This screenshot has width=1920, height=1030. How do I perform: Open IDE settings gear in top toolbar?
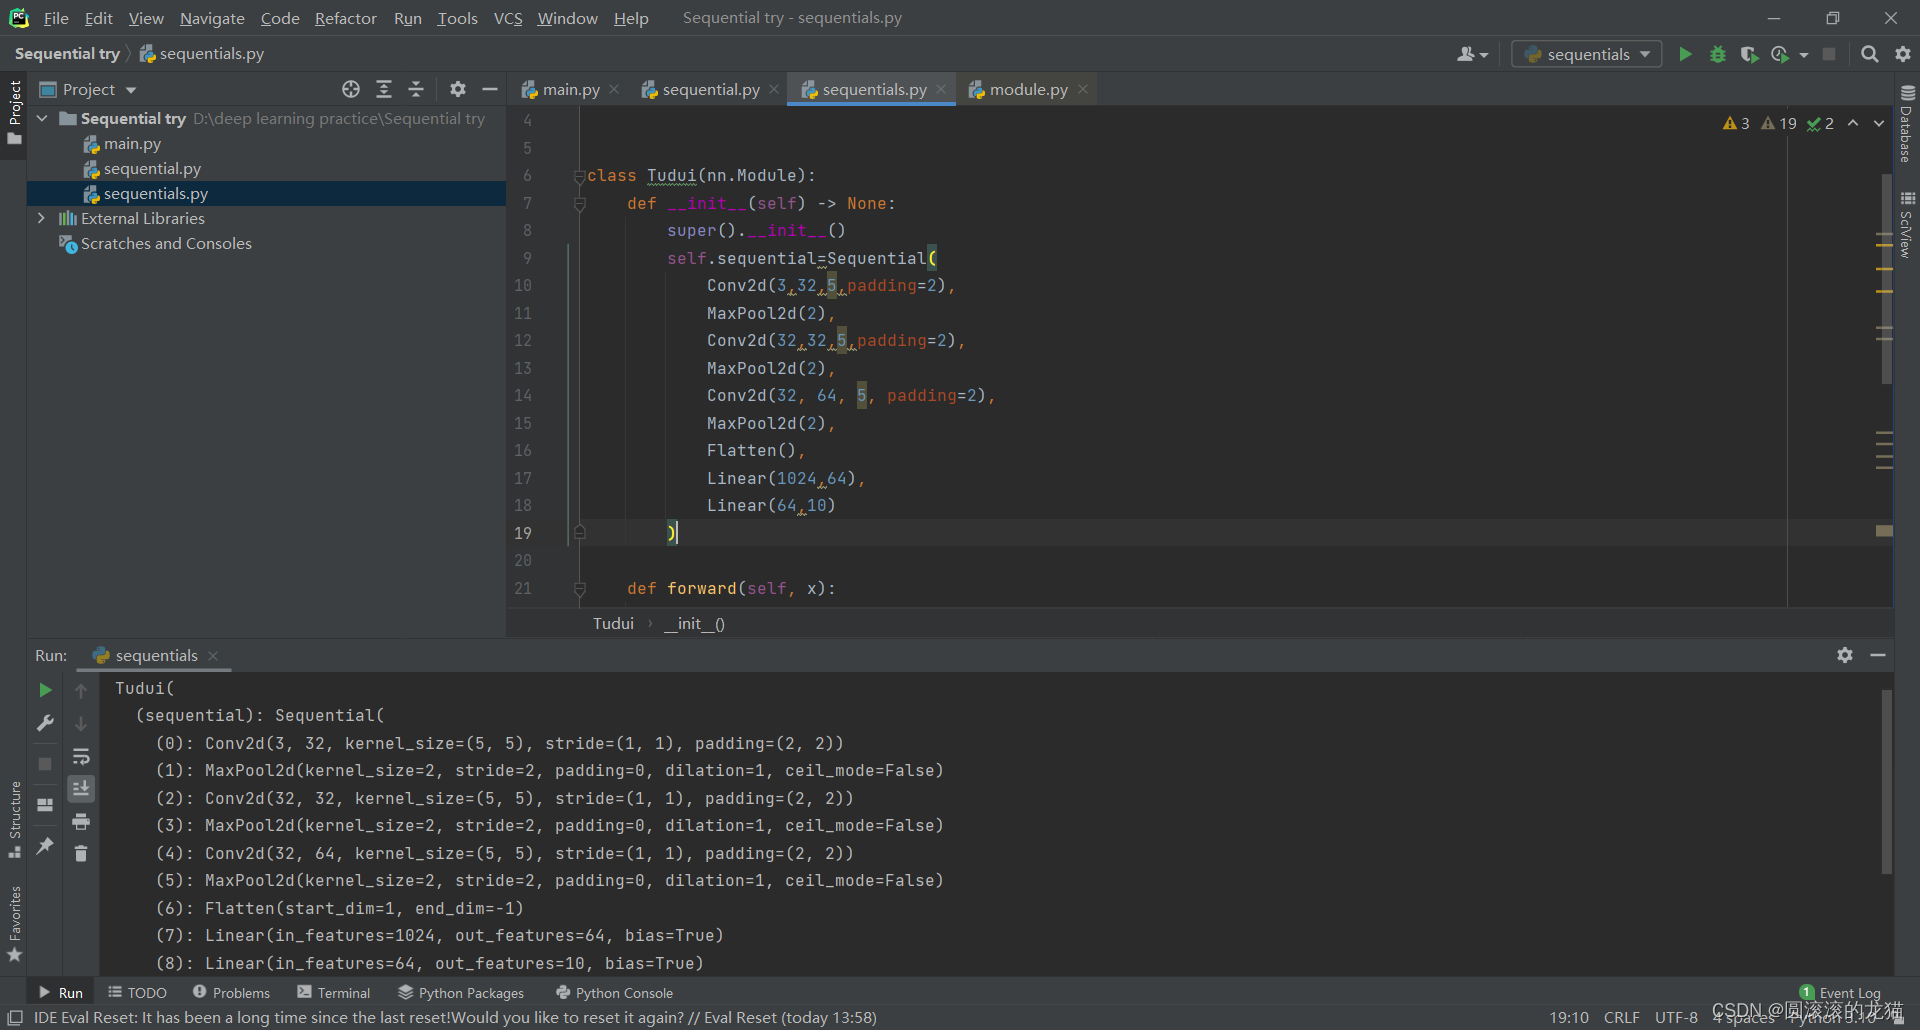pyautogui.click(x=1902, y=54)
